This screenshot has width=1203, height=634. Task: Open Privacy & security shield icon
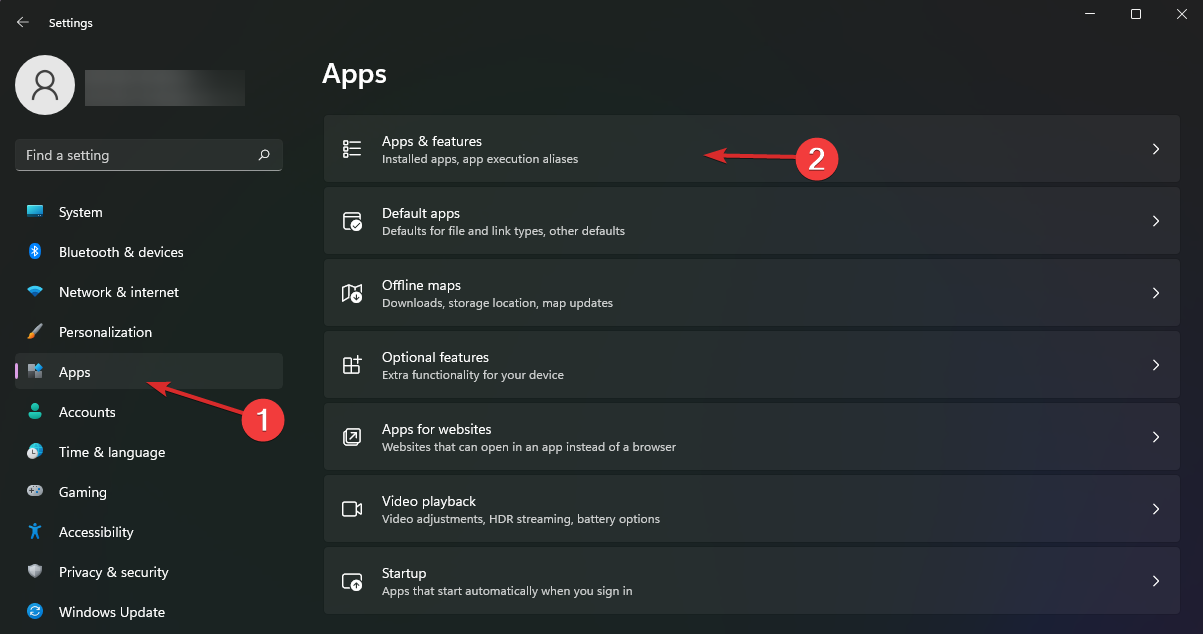click(x=34, y=572)
